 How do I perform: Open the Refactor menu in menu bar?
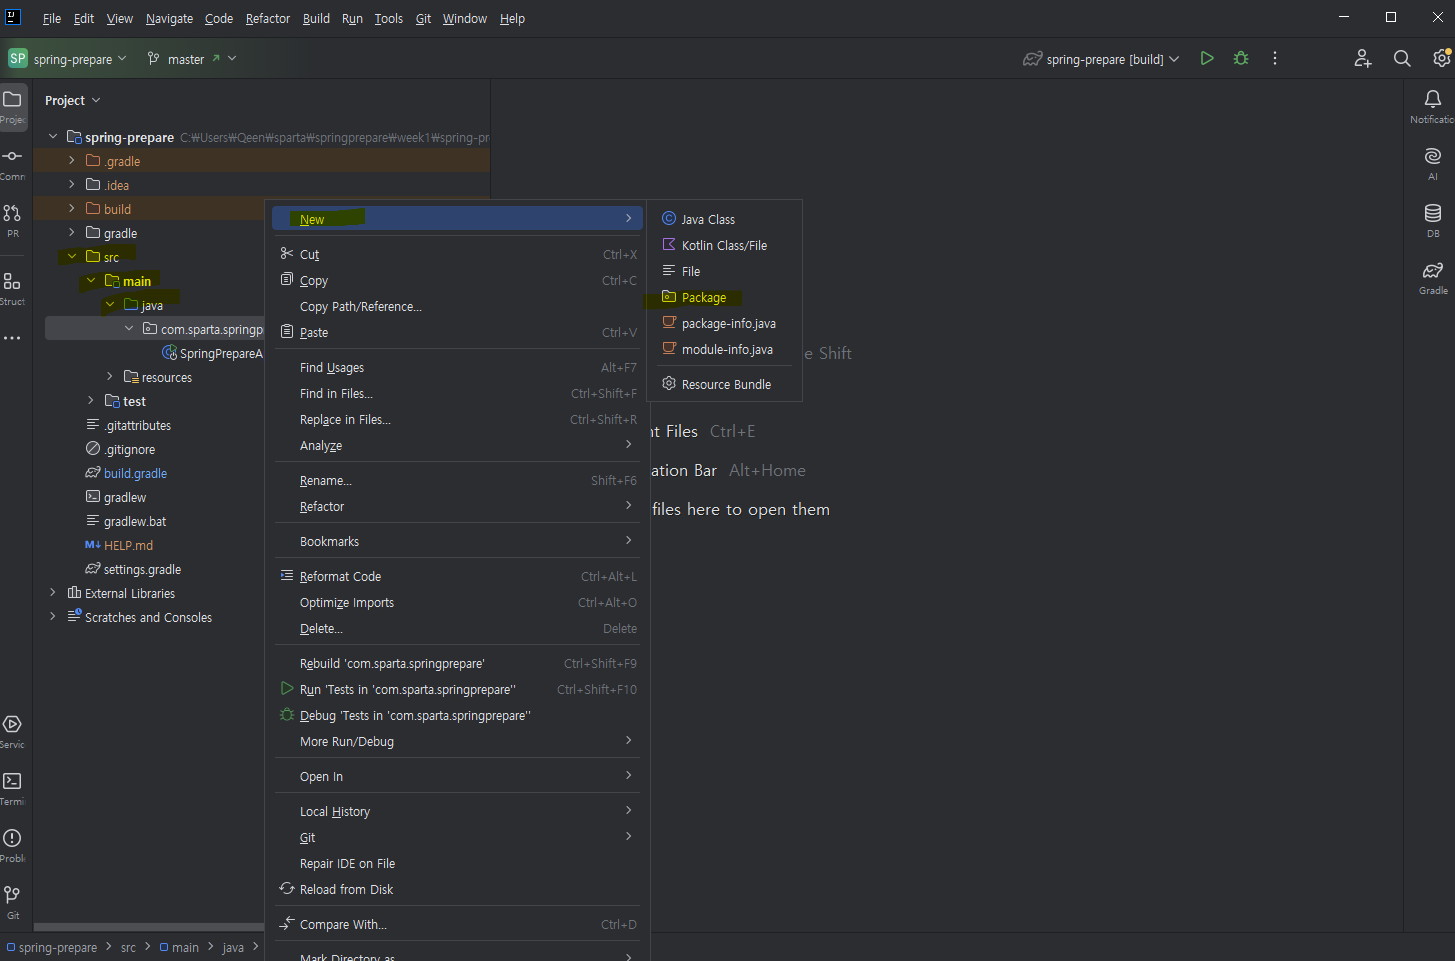point(268,18)
